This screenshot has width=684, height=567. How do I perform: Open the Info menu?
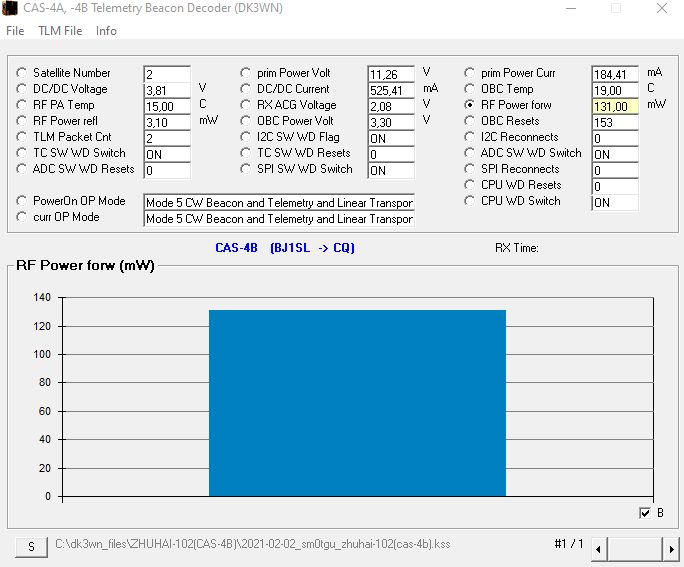(106, 31)
